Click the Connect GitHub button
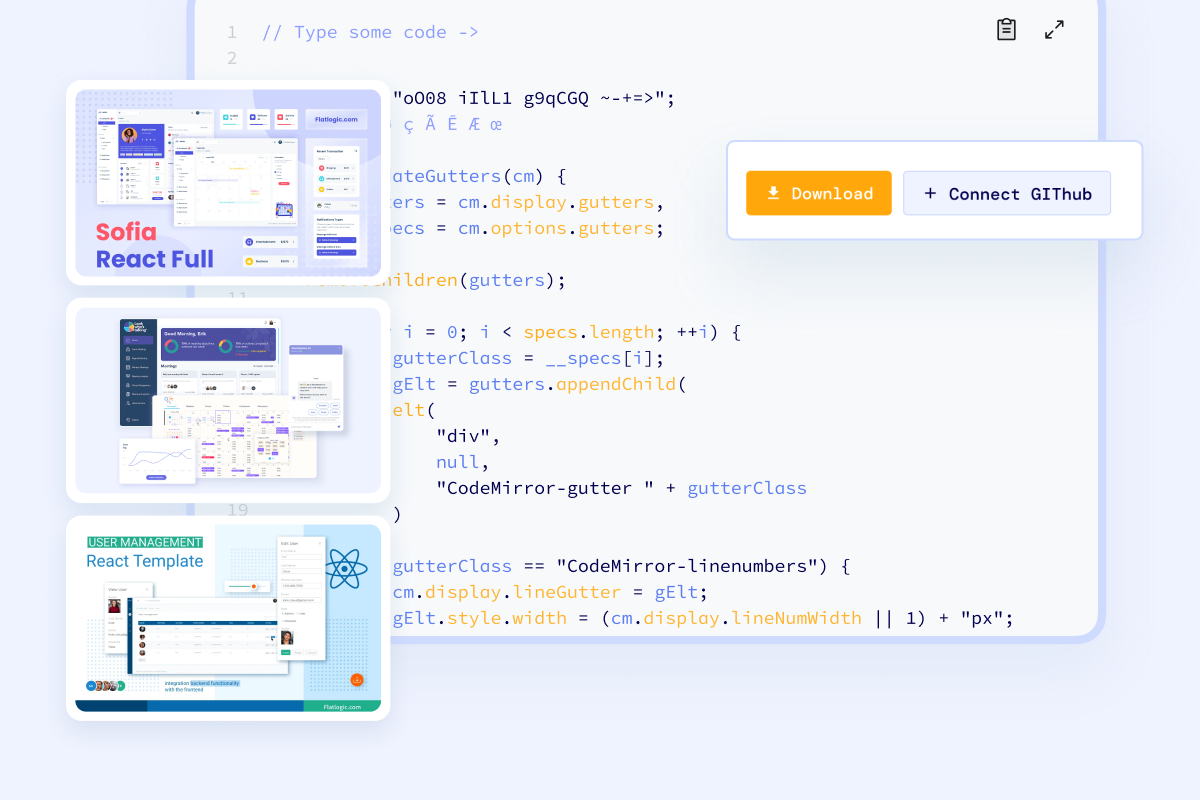1200x800 pixels. pyautogui.click(x=1007, y=193)
